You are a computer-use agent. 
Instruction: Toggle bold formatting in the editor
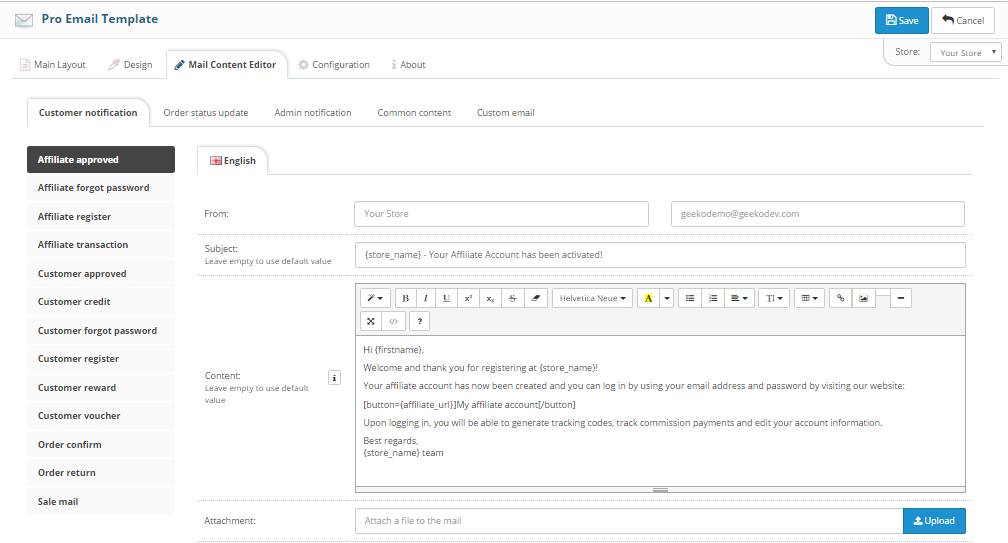405,298
